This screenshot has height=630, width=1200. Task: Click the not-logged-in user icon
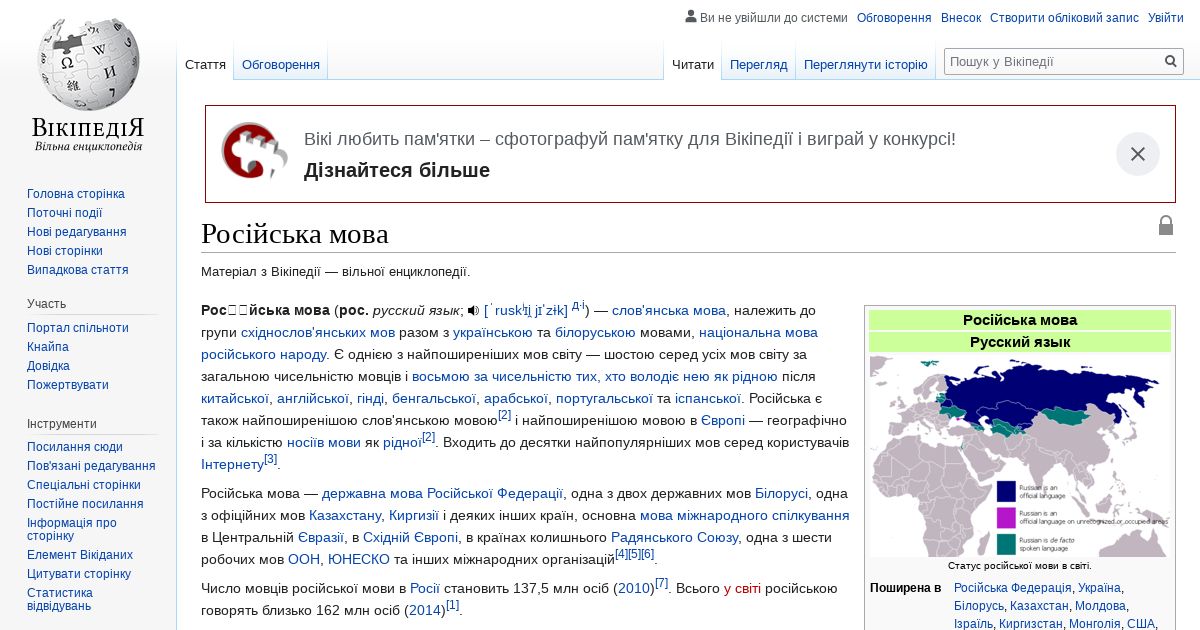tap(691, 16)
